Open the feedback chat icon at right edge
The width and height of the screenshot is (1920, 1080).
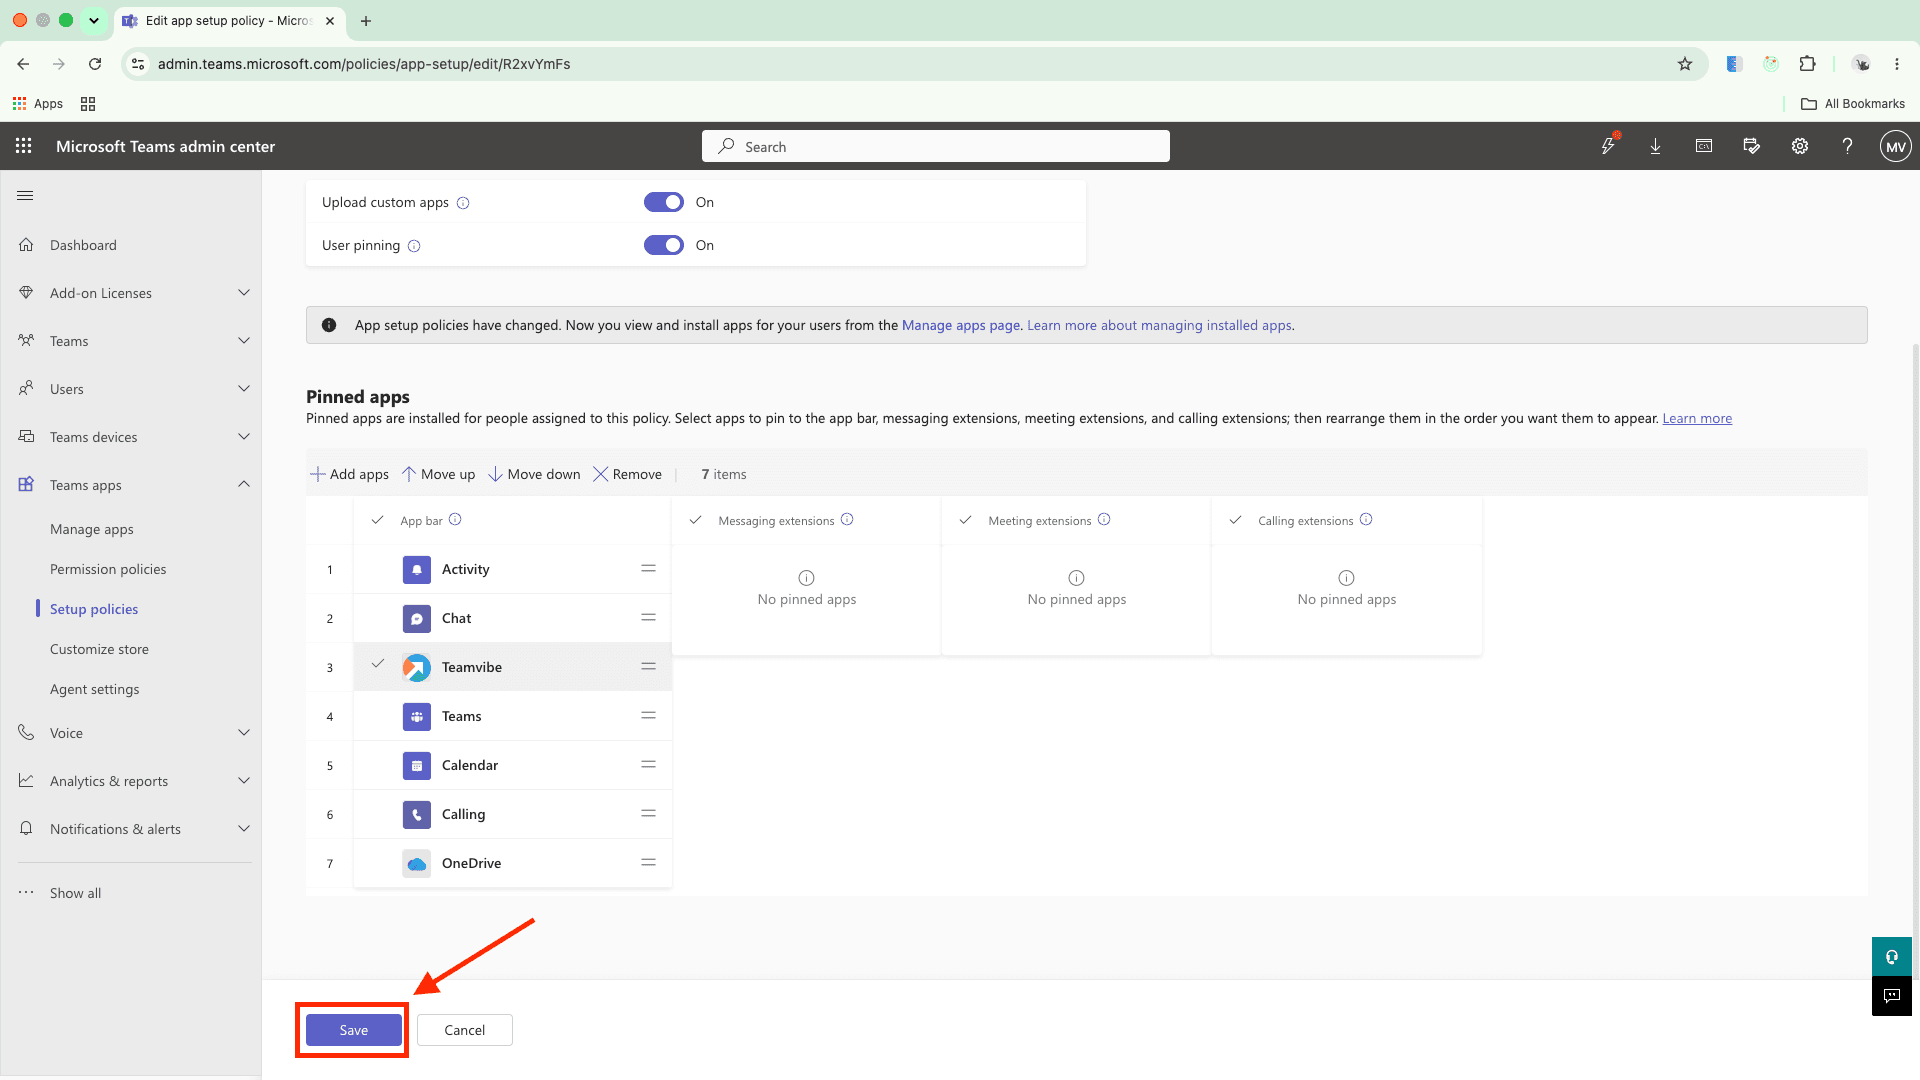point(1892,996)
